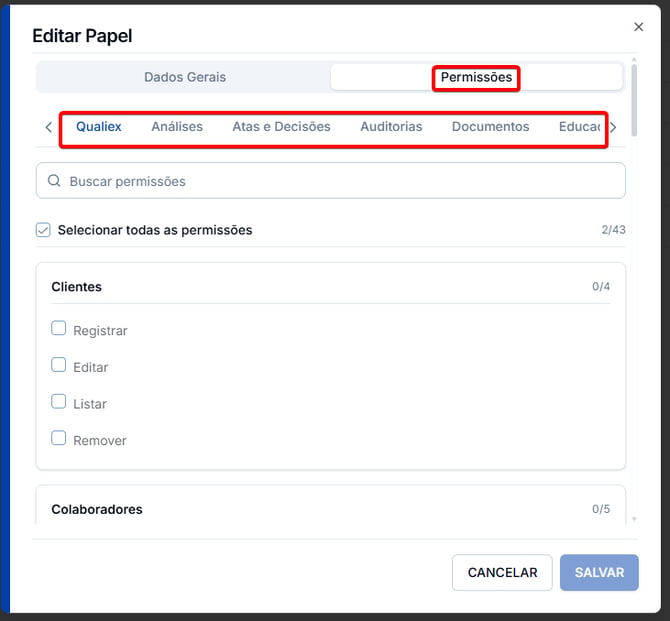Viewport: 670px width, 621px height.
Task: Click the scrollbar up arrow
Action: (x=634, y=59)
